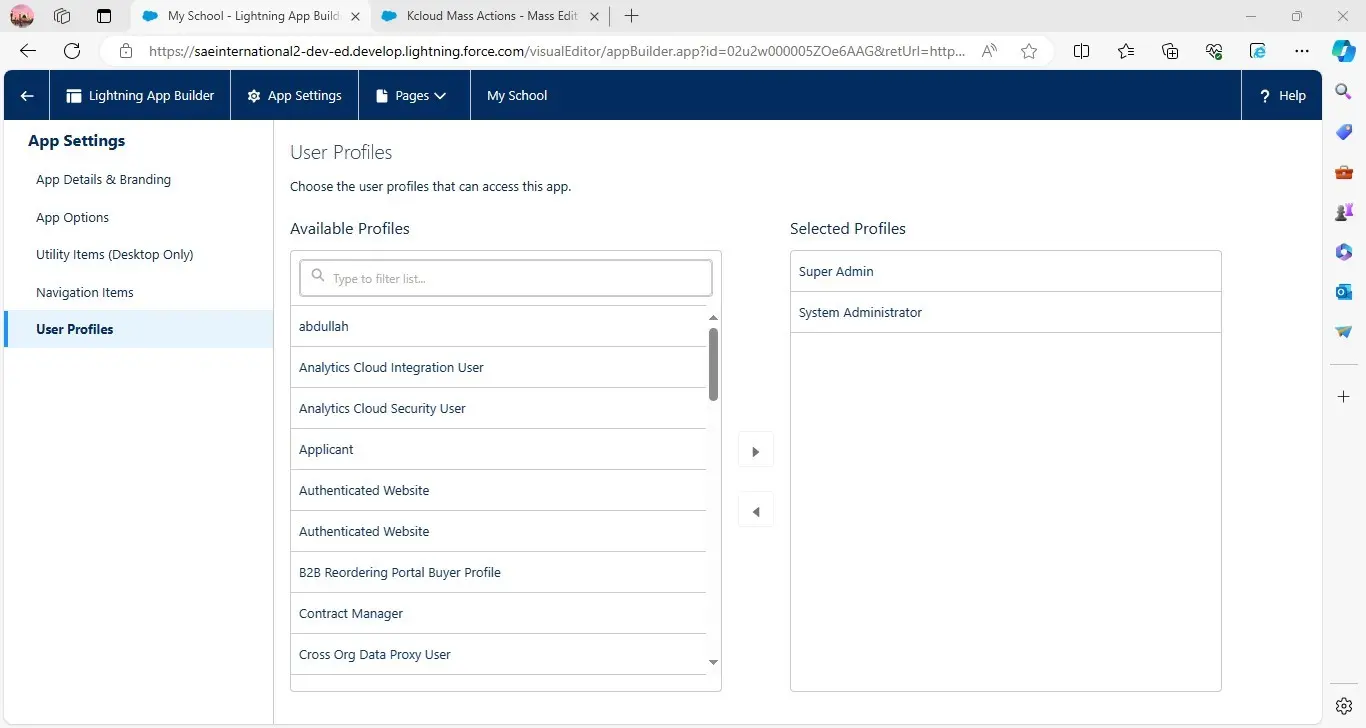Screen dimensions: 1366x728
Task: Open Edge sidebar settings gear
Action: (1344, 706)
